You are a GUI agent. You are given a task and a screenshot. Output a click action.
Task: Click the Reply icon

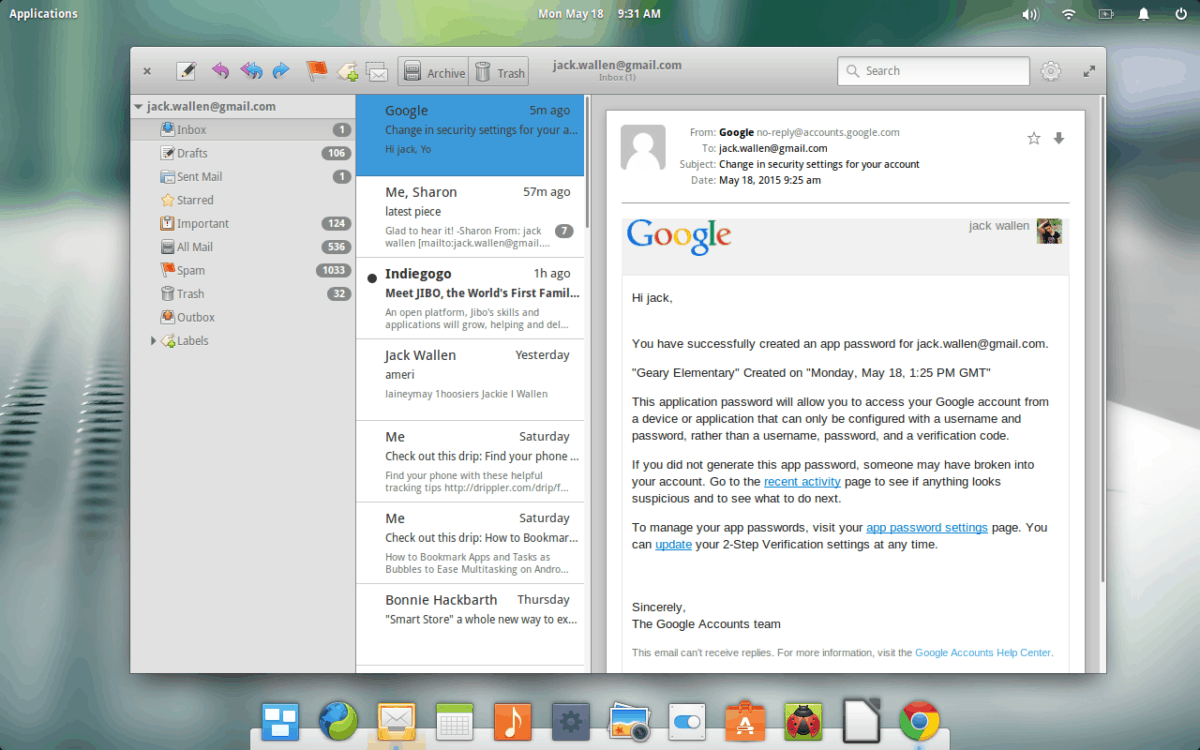tap(219, 71)
